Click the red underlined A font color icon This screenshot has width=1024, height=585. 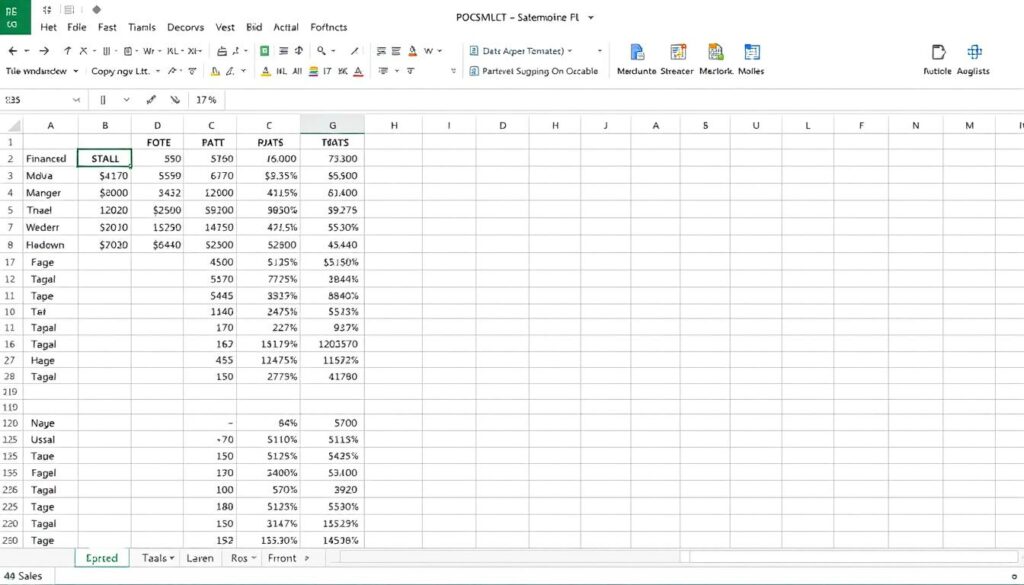(358, 71)
